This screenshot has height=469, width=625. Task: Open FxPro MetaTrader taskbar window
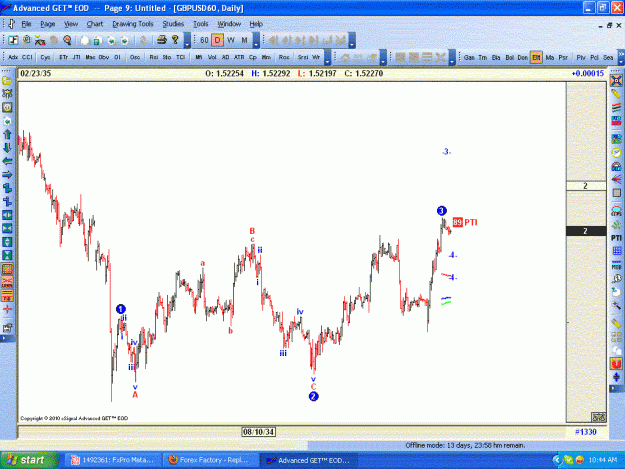tap(114, 460)
